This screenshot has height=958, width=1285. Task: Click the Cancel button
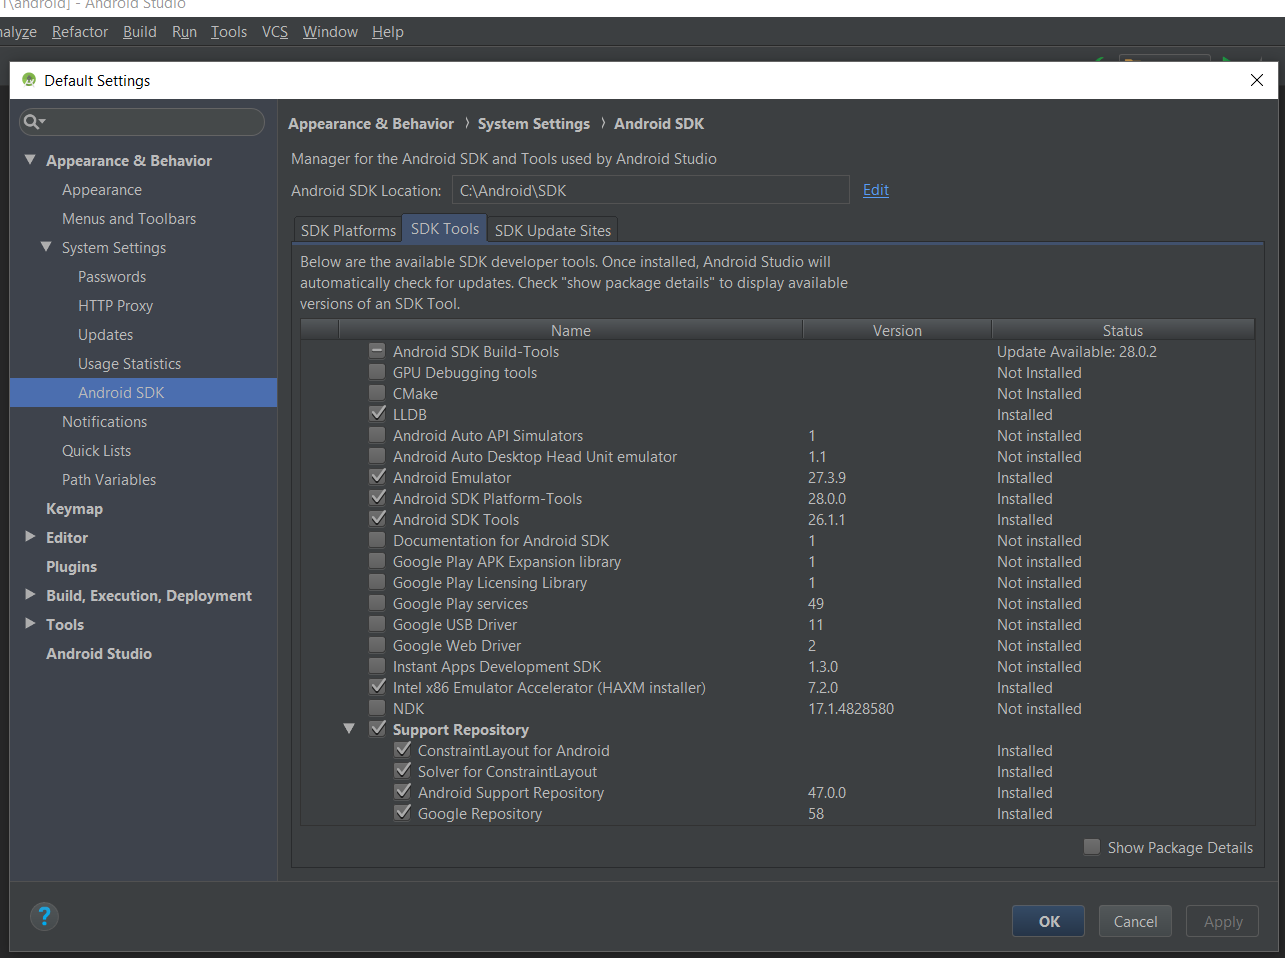1136,921
